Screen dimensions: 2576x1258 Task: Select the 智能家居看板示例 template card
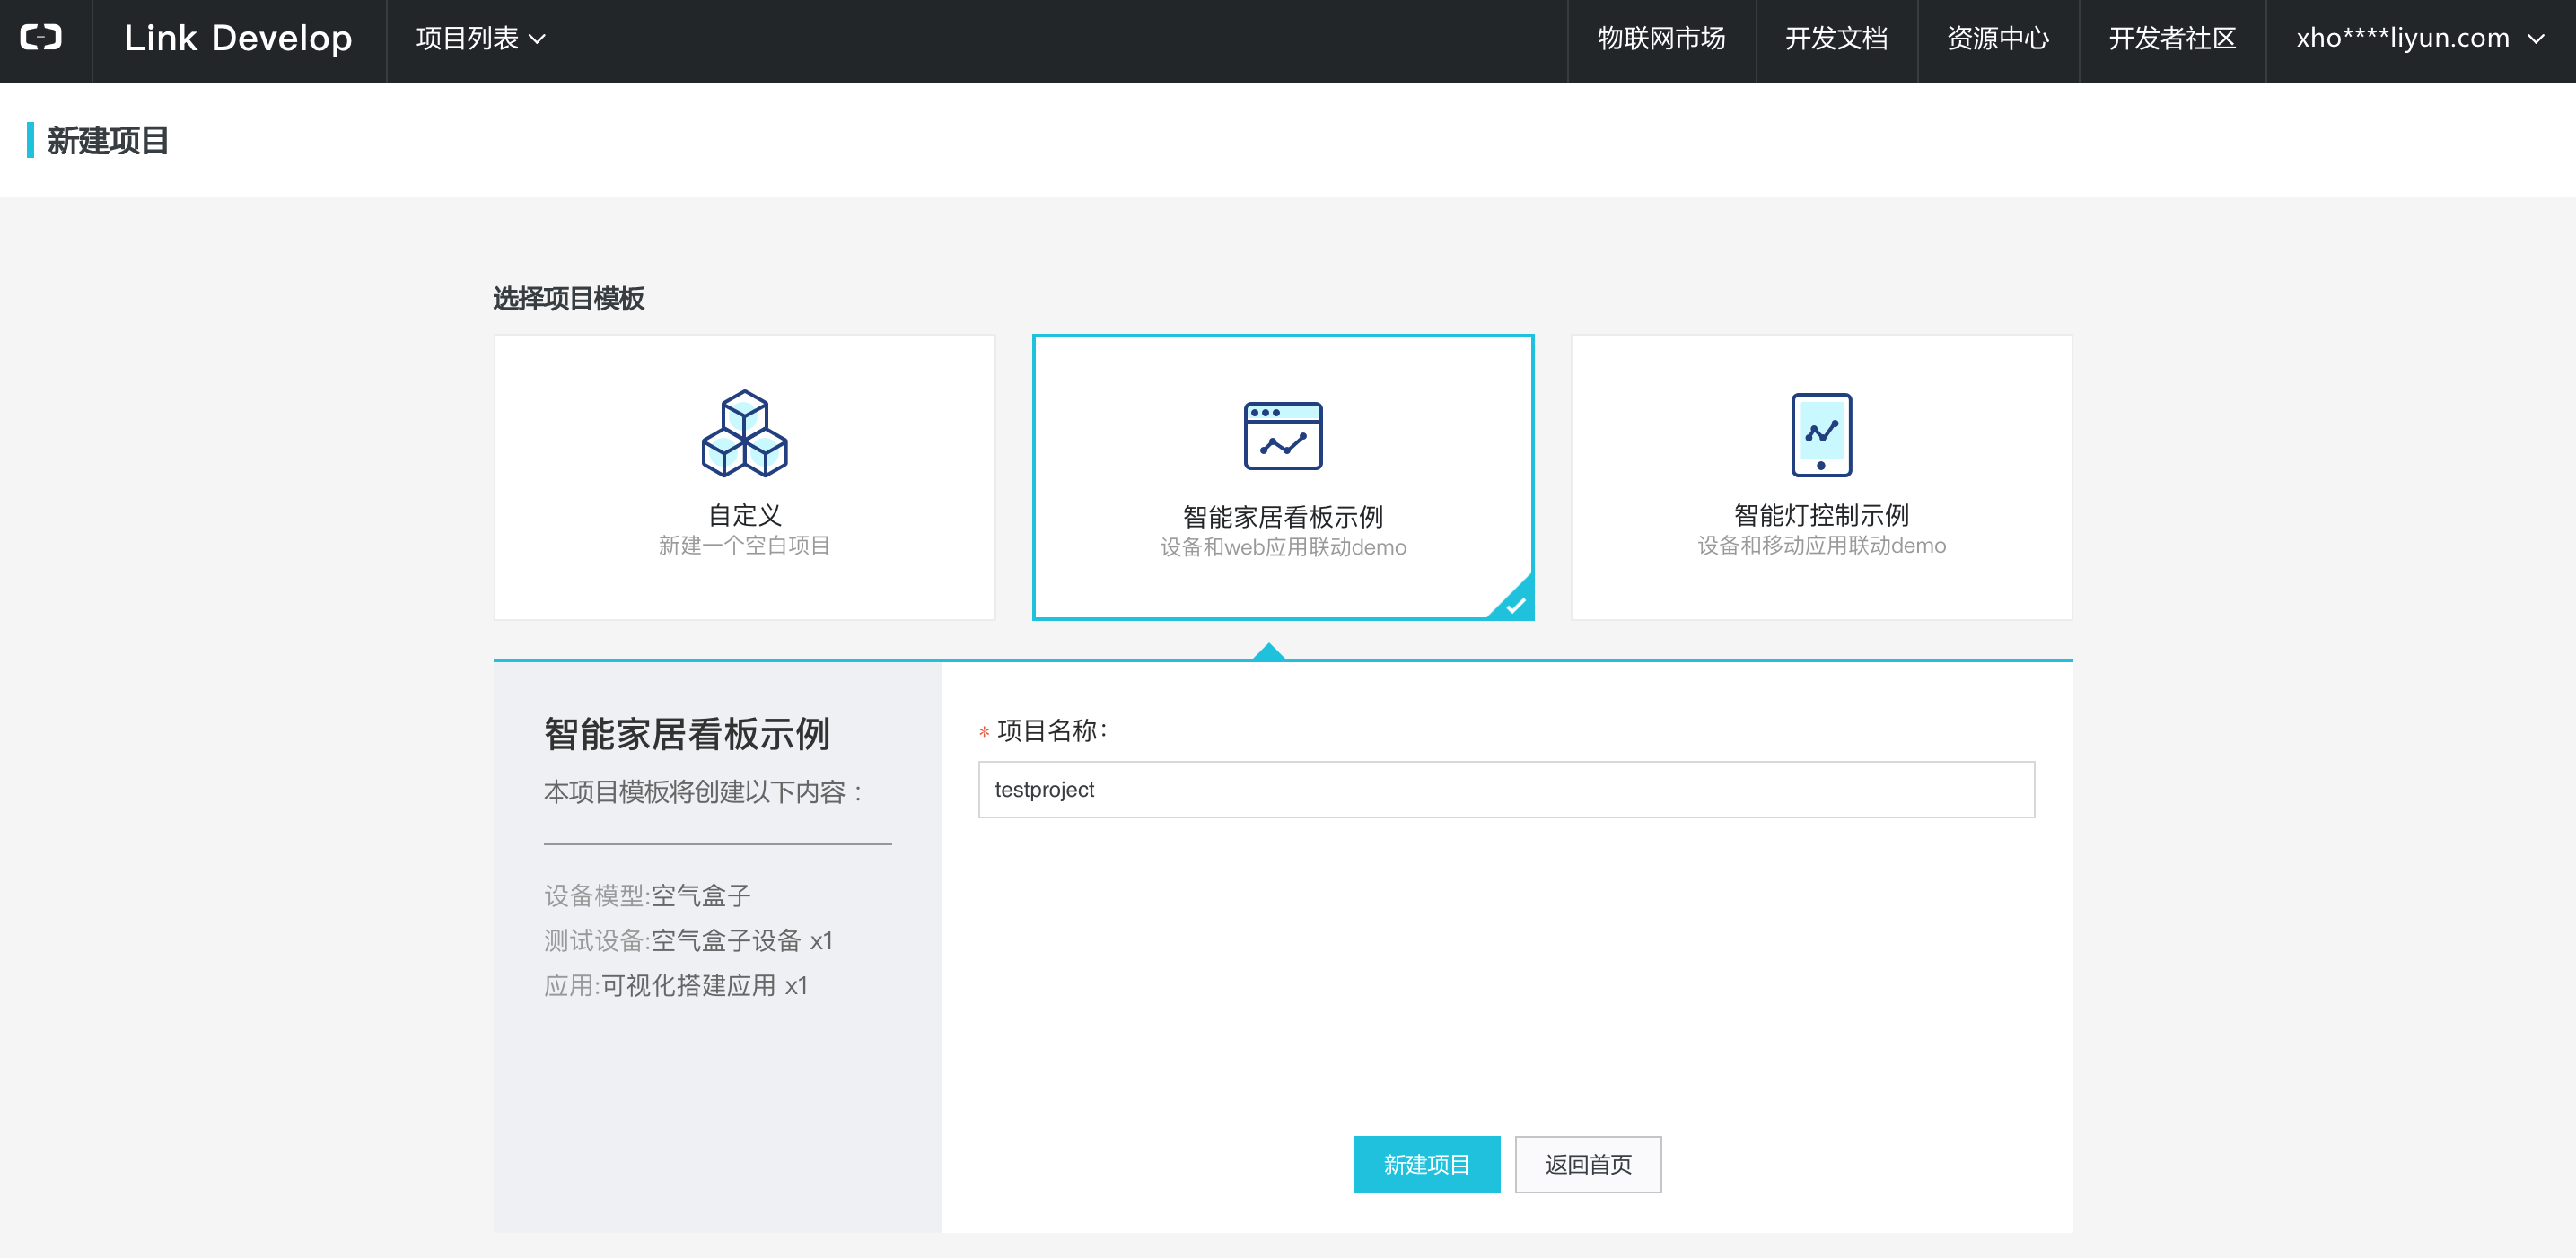coord(1282,516)
